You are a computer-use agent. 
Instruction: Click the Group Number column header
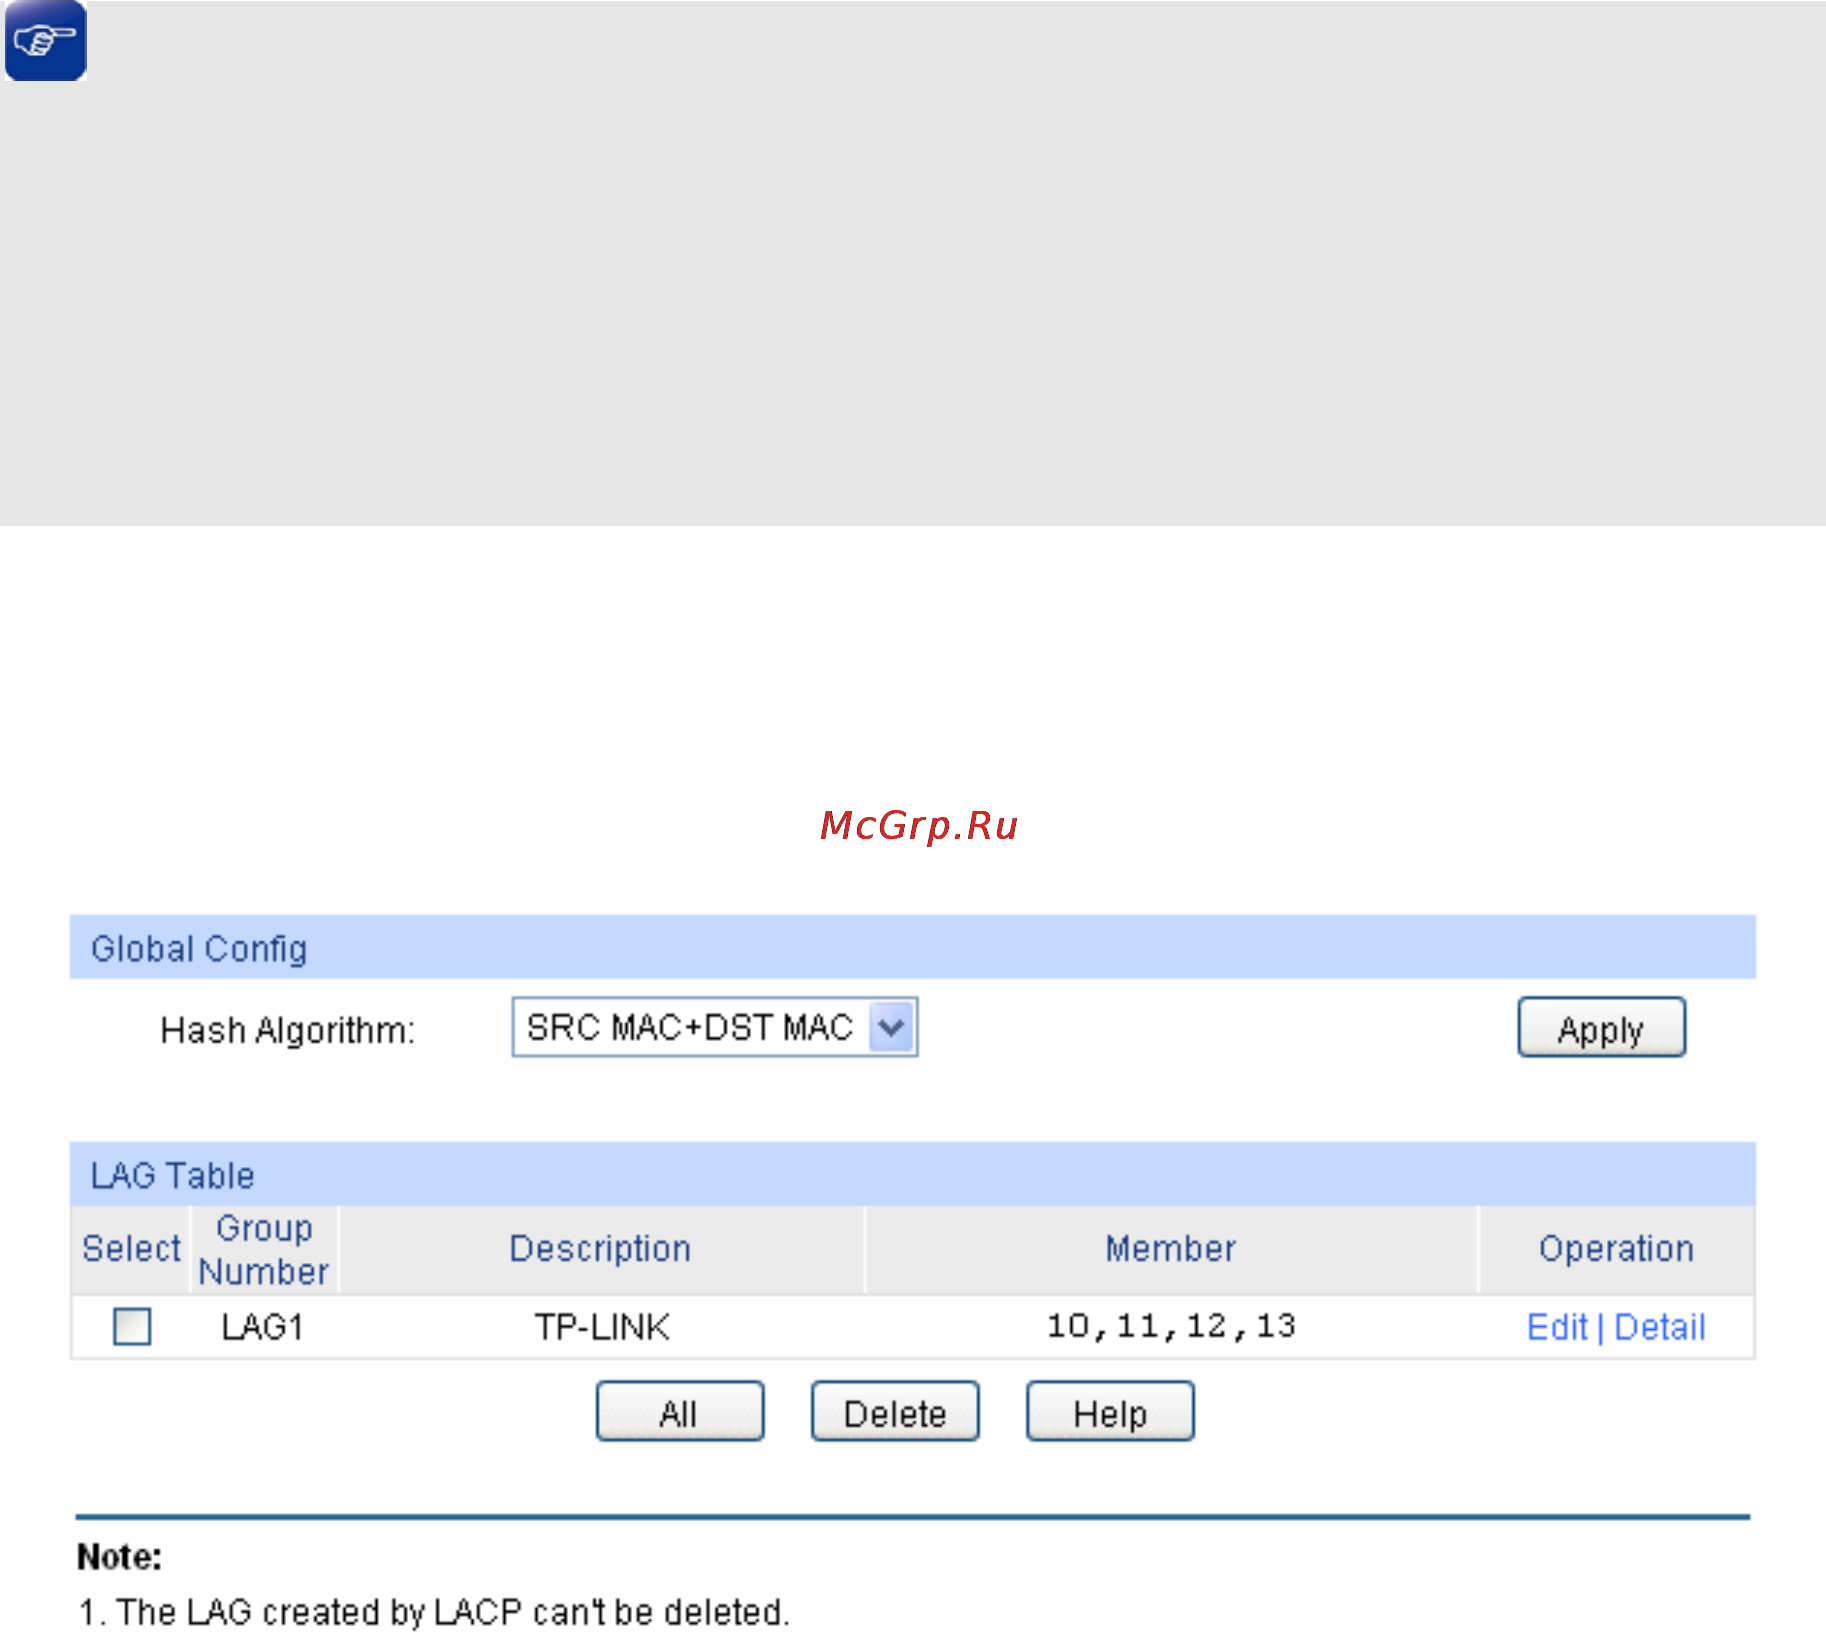coord(264,1249)
